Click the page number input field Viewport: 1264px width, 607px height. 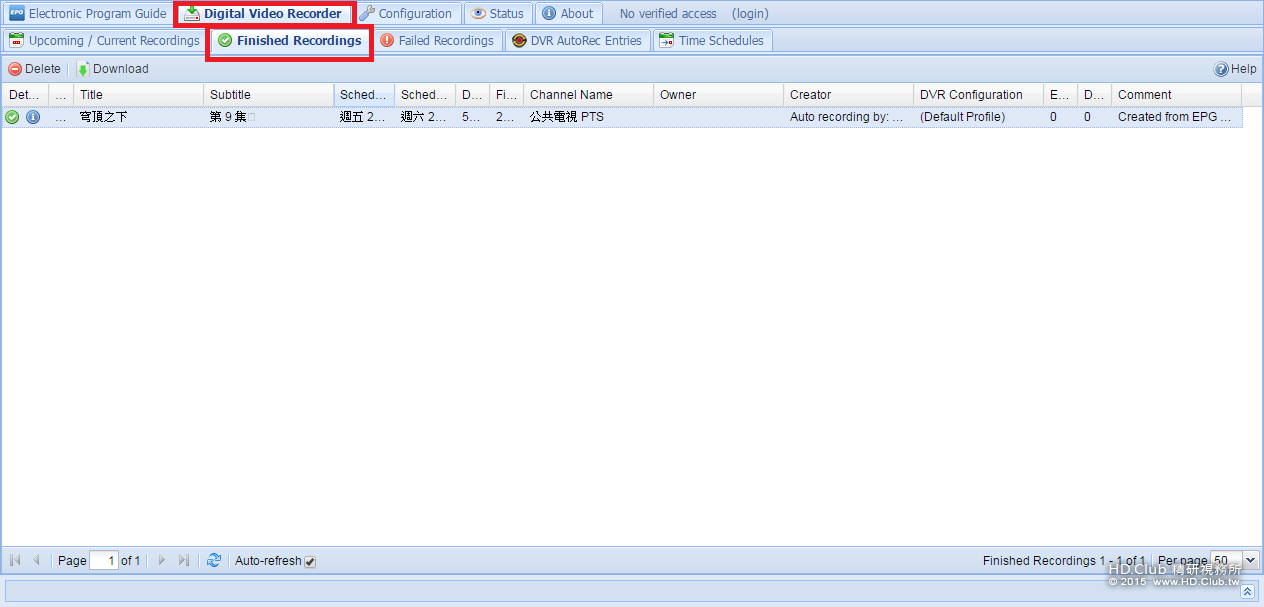104,561
